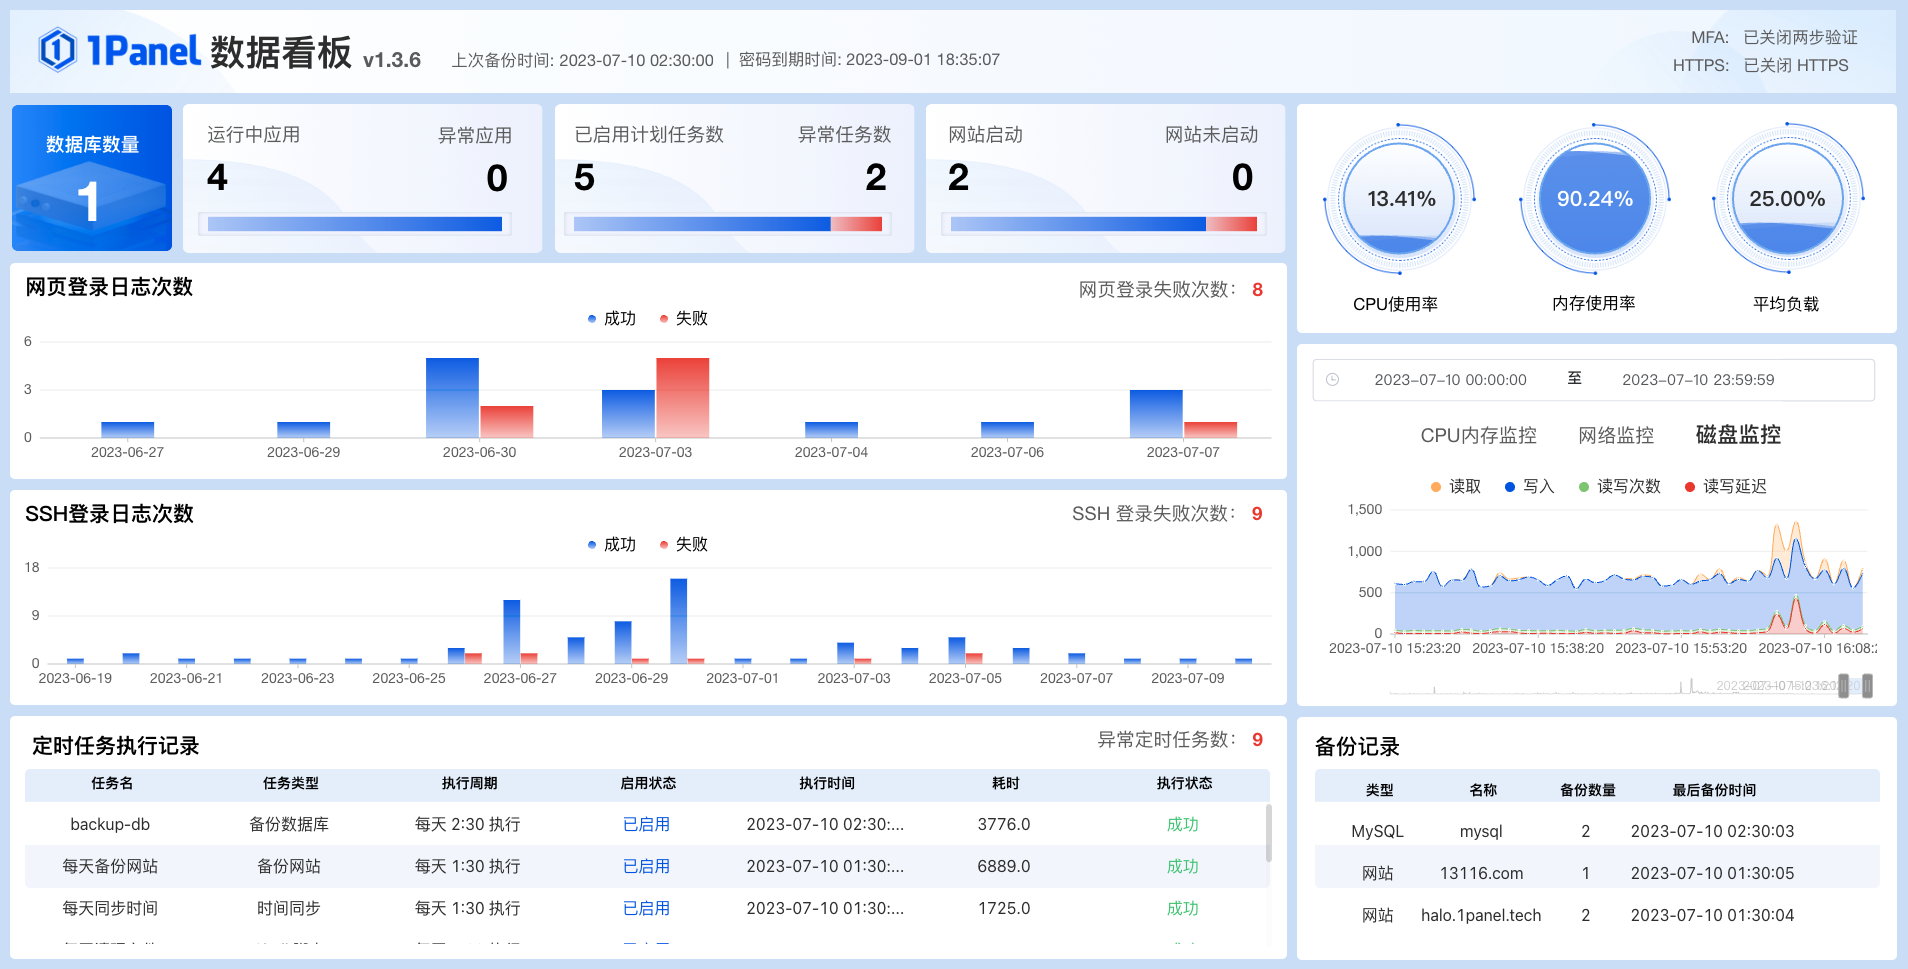This screenshot has width=1908, height=969.
Task: Open the end date field 2023-07-10 23:59:59
Action: pos(1696,380)
